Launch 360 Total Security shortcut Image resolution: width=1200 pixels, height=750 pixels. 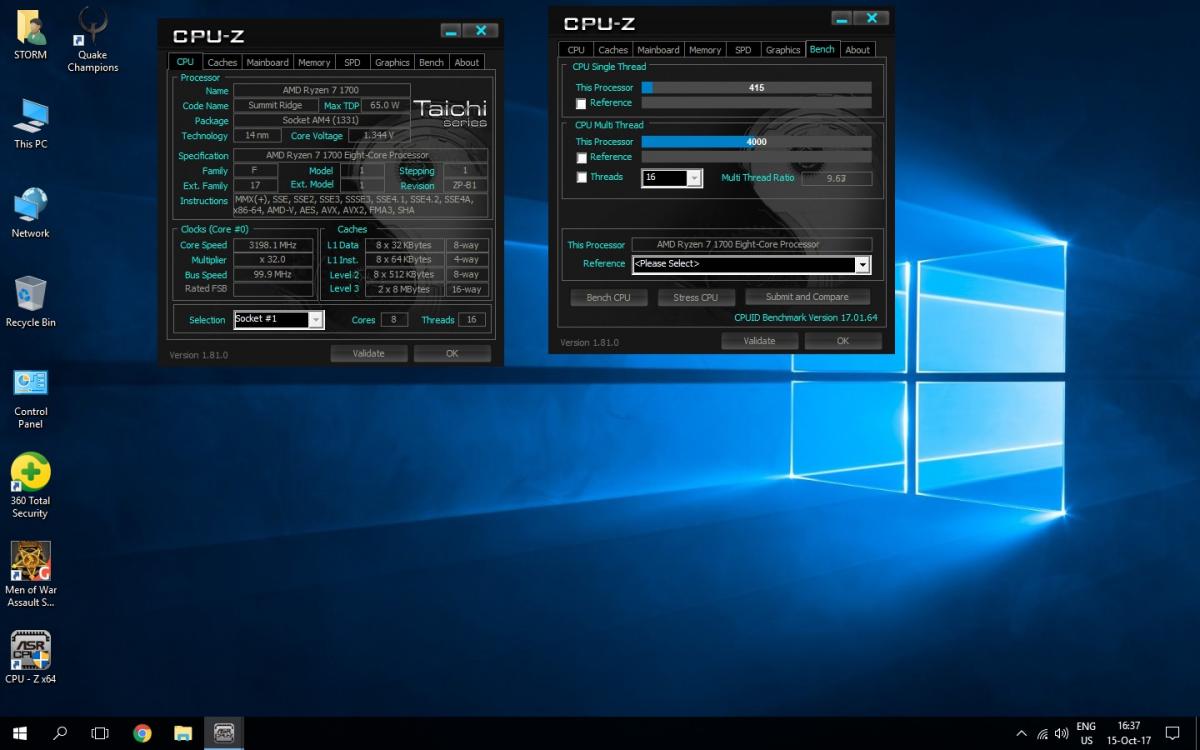pos(30,486)
